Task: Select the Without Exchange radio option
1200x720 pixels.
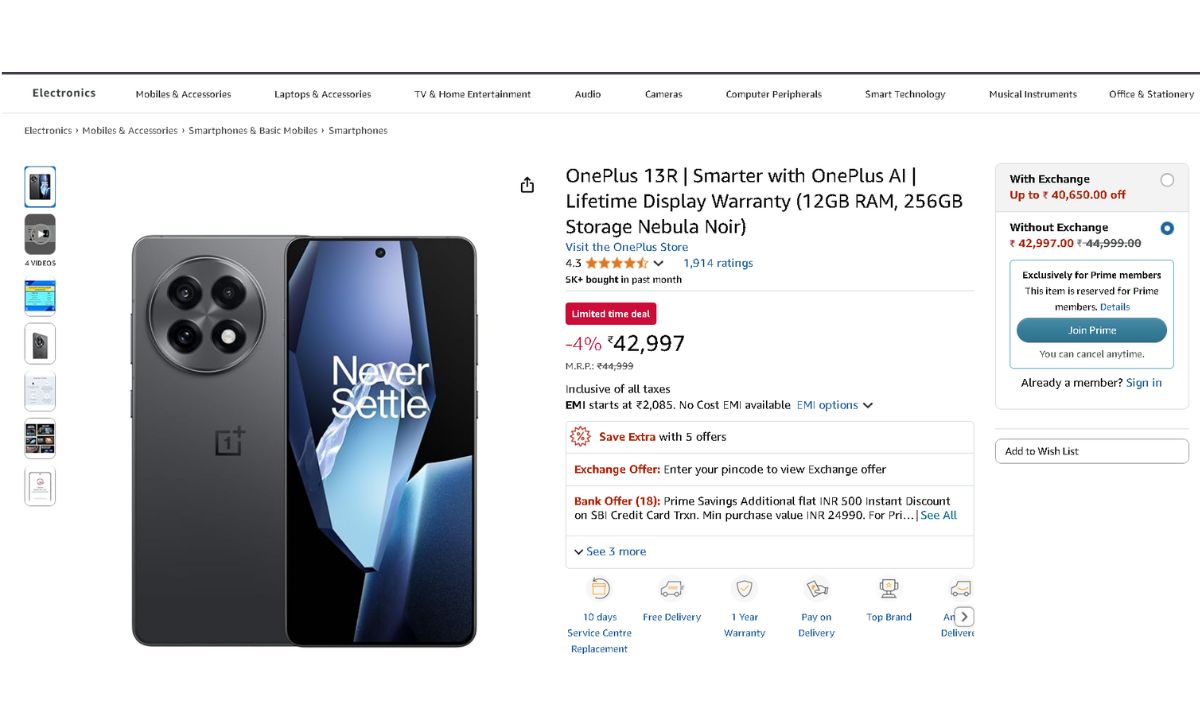Action: click(x=1167, y=228)
